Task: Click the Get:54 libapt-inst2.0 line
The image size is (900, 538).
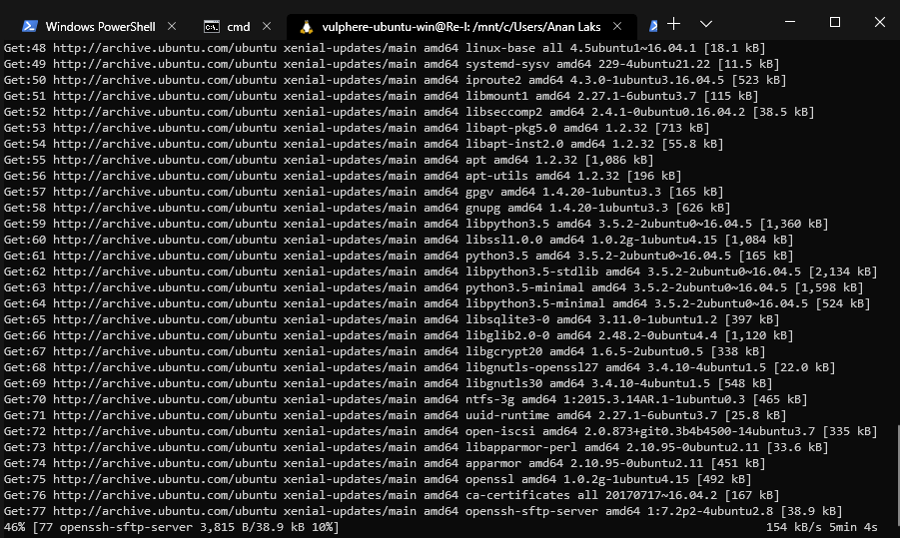Action: click(x=363, y=144)
